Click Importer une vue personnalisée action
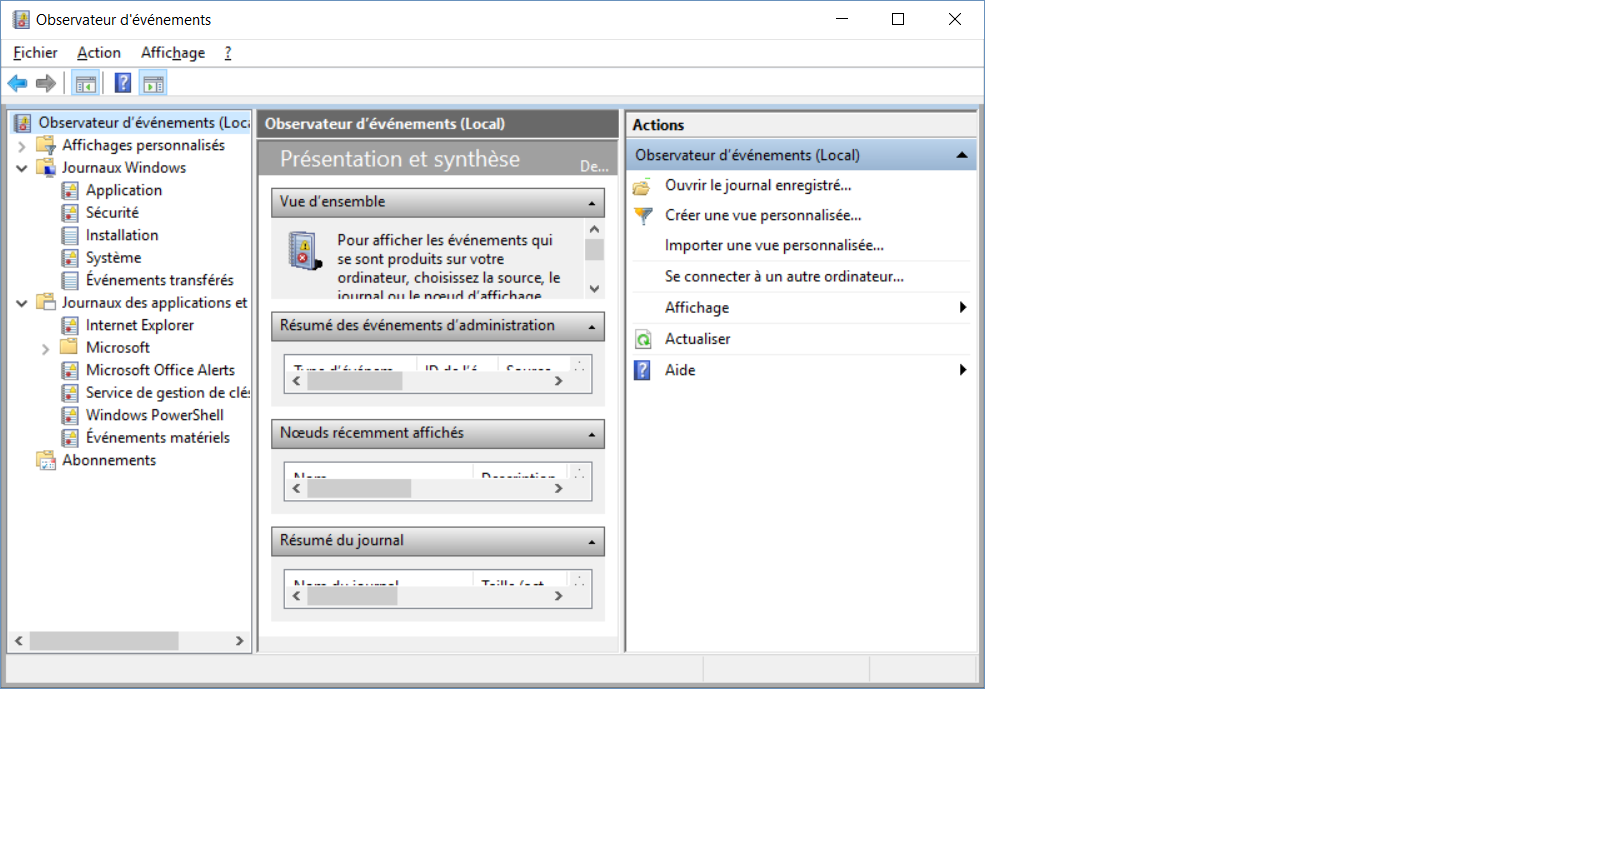This screenshot has height=865, width=1612. [774, 246]
